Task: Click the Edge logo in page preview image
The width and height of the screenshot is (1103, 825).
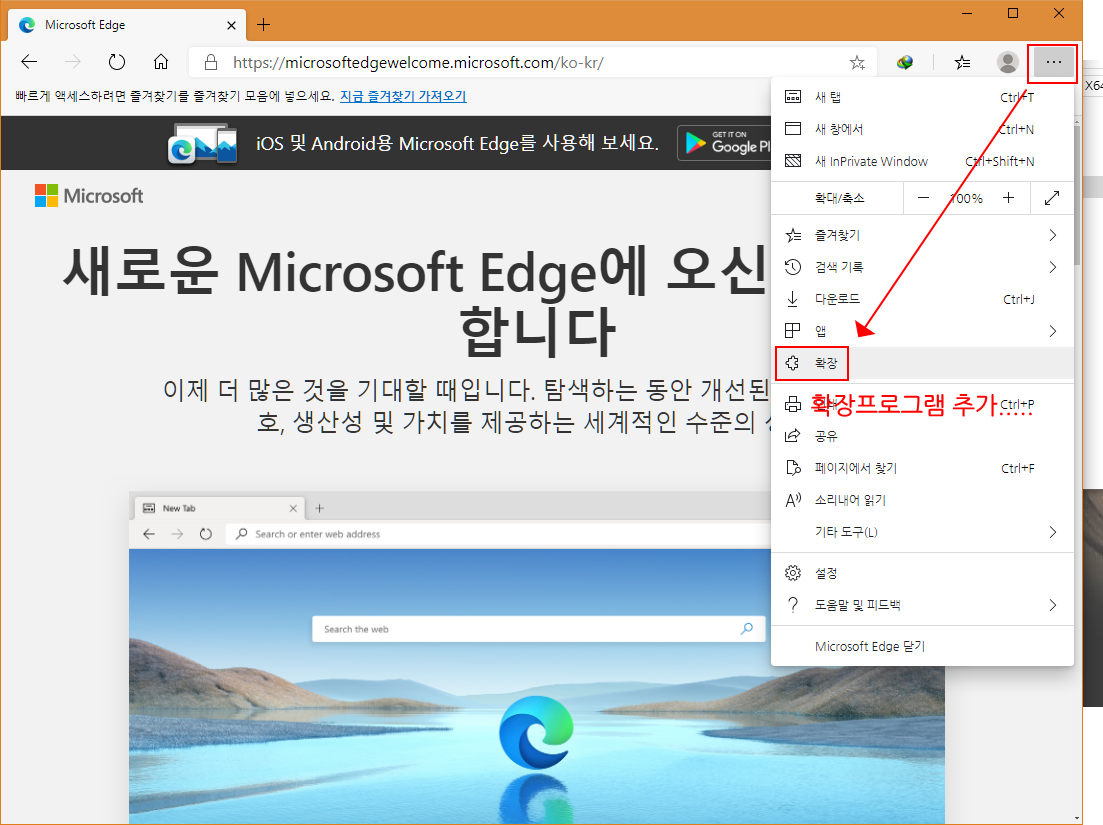Action: point(537,732)
